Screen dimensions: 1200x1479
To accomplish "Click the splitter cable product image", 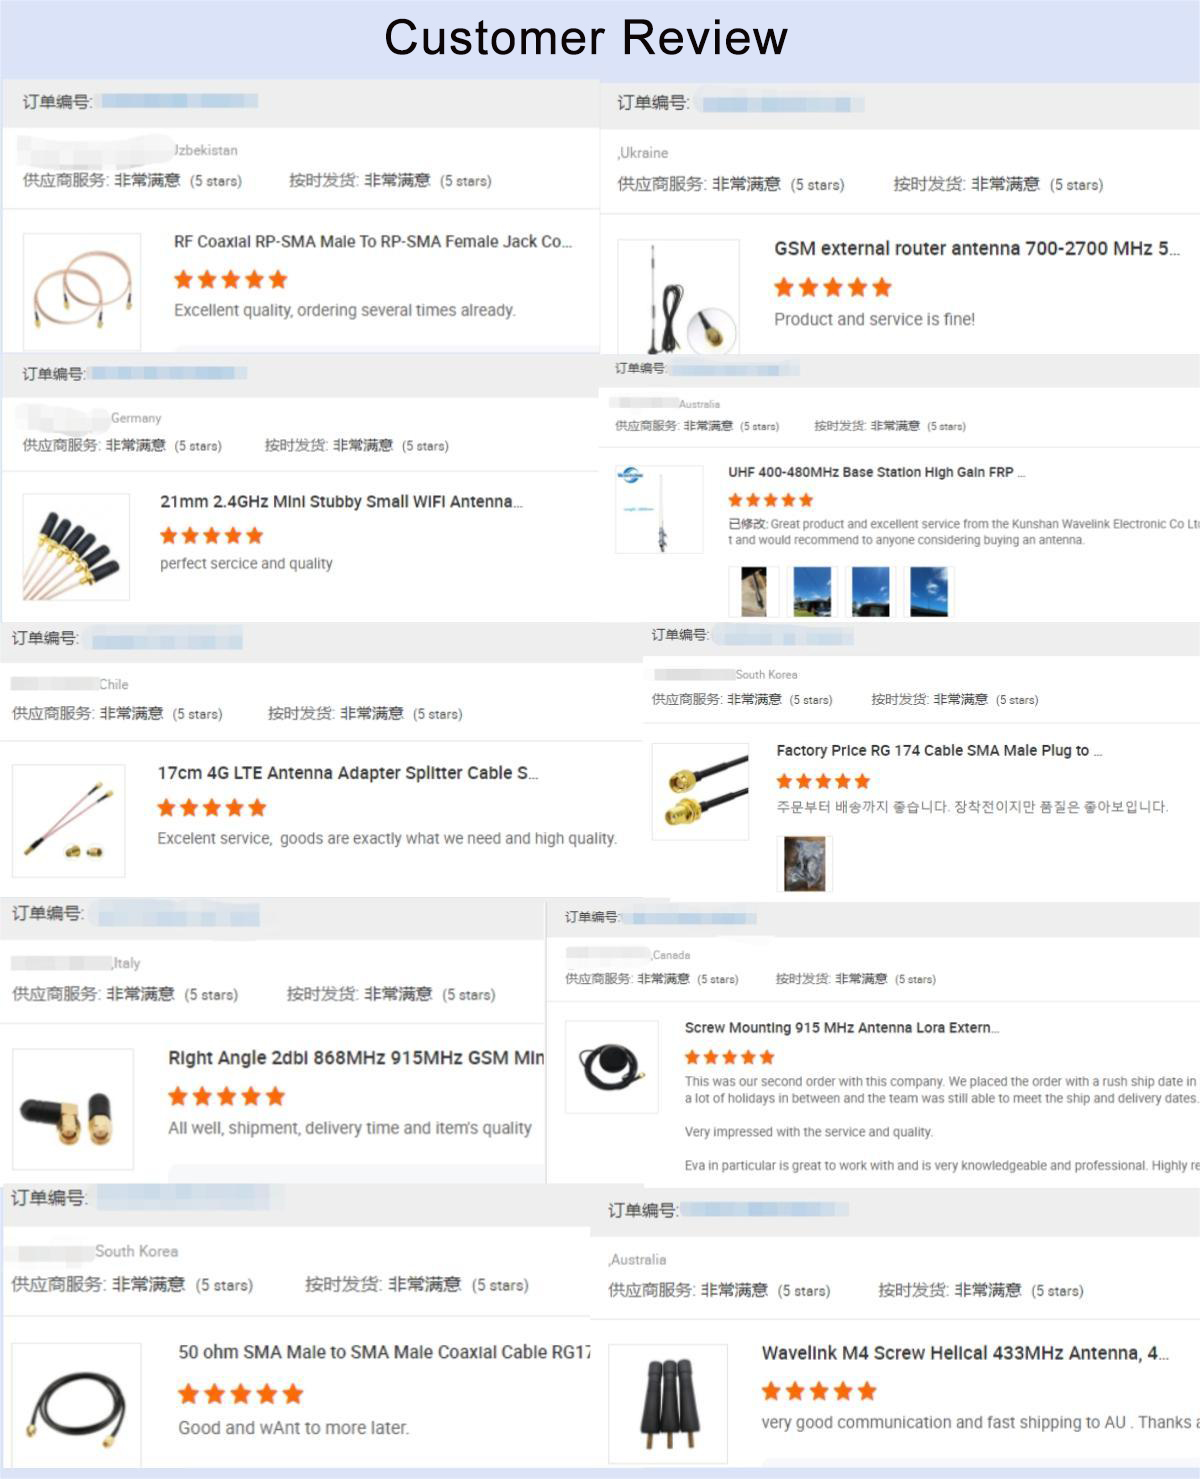I will (68, 820).
